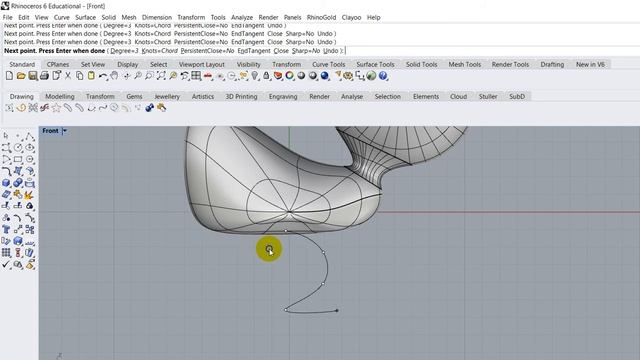Select the Box solid tool
The height and width of the screenshot is (360, 640).
tap(6, 183)
